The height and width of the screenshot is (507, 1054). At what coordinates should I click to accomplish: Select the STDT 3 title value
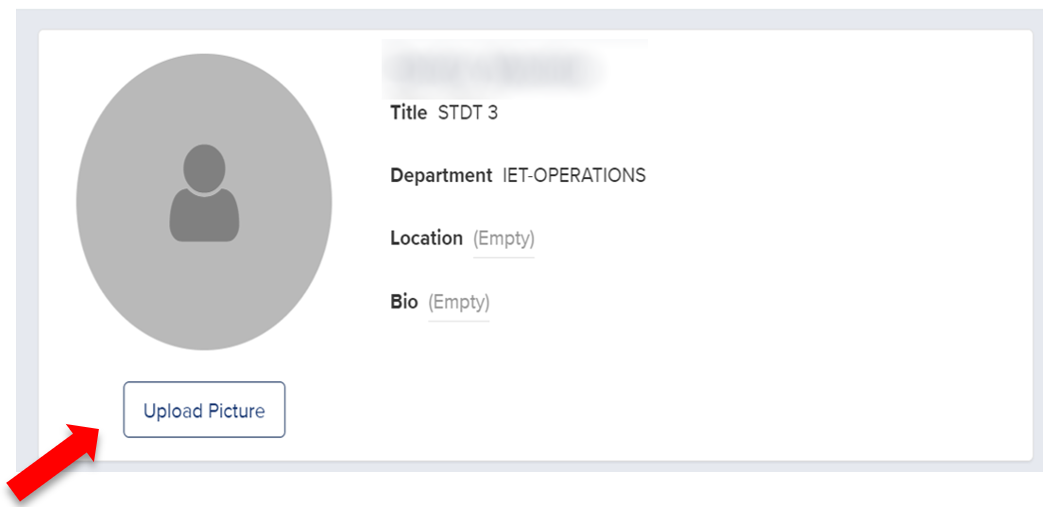[468, 113]
